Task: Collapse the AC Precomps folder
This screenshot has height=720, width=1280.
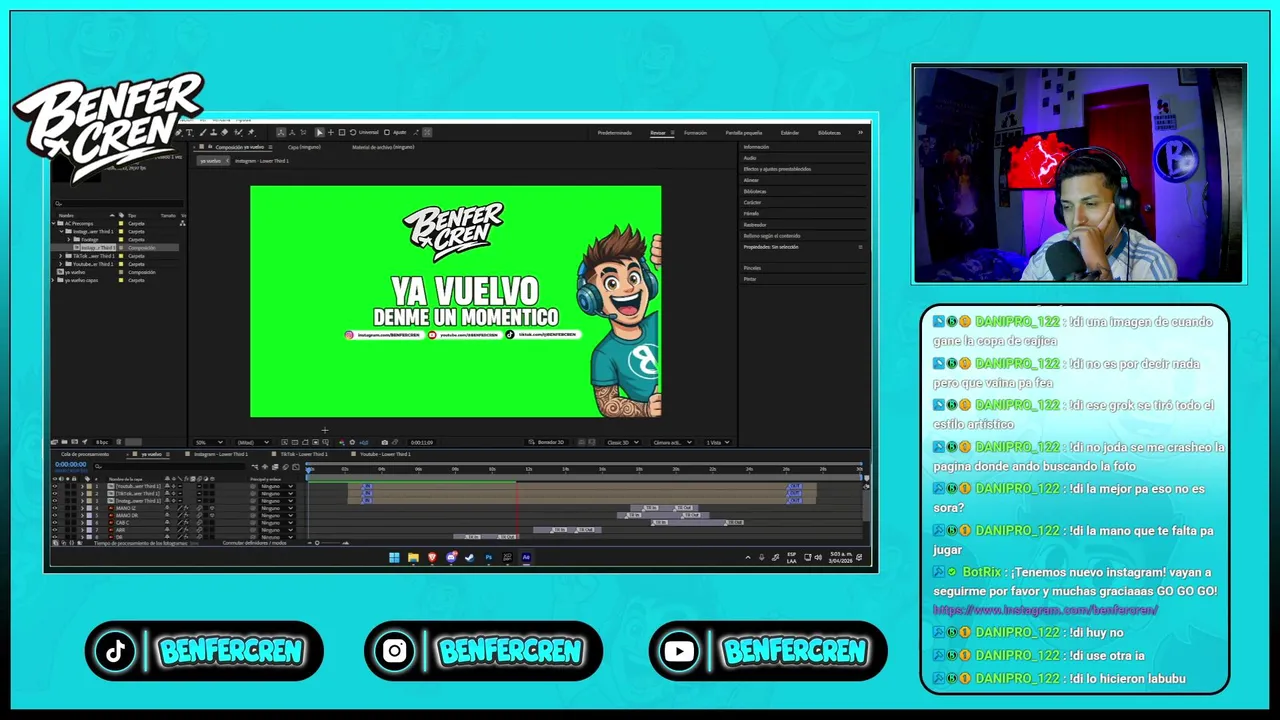Action: pos(55,223)
